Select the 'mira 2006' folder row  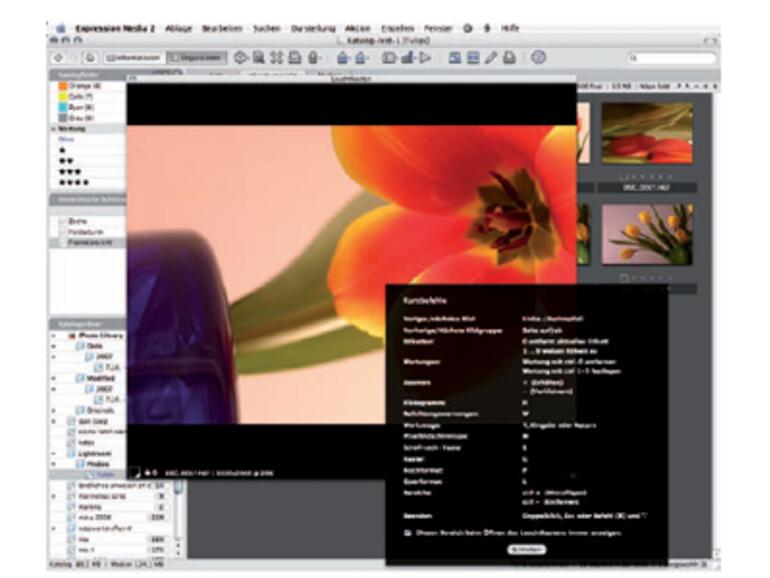click(110, 518)
